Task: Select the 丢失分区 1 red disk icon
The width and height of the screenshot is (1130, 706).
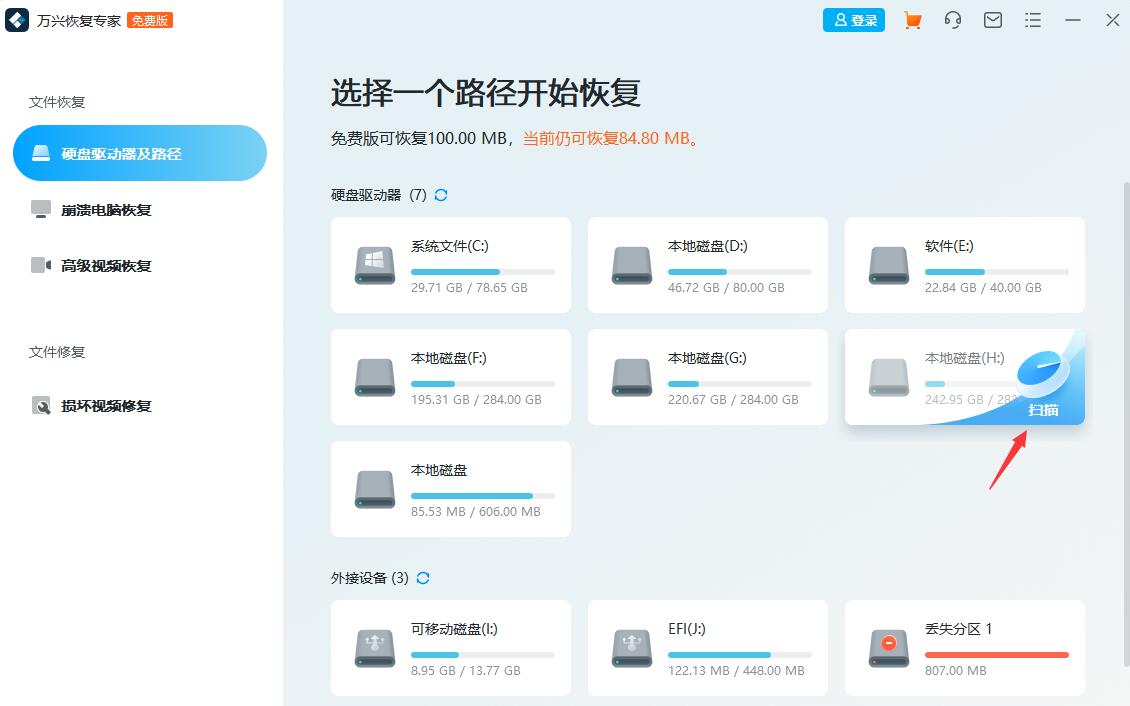Action: point(889,648)
